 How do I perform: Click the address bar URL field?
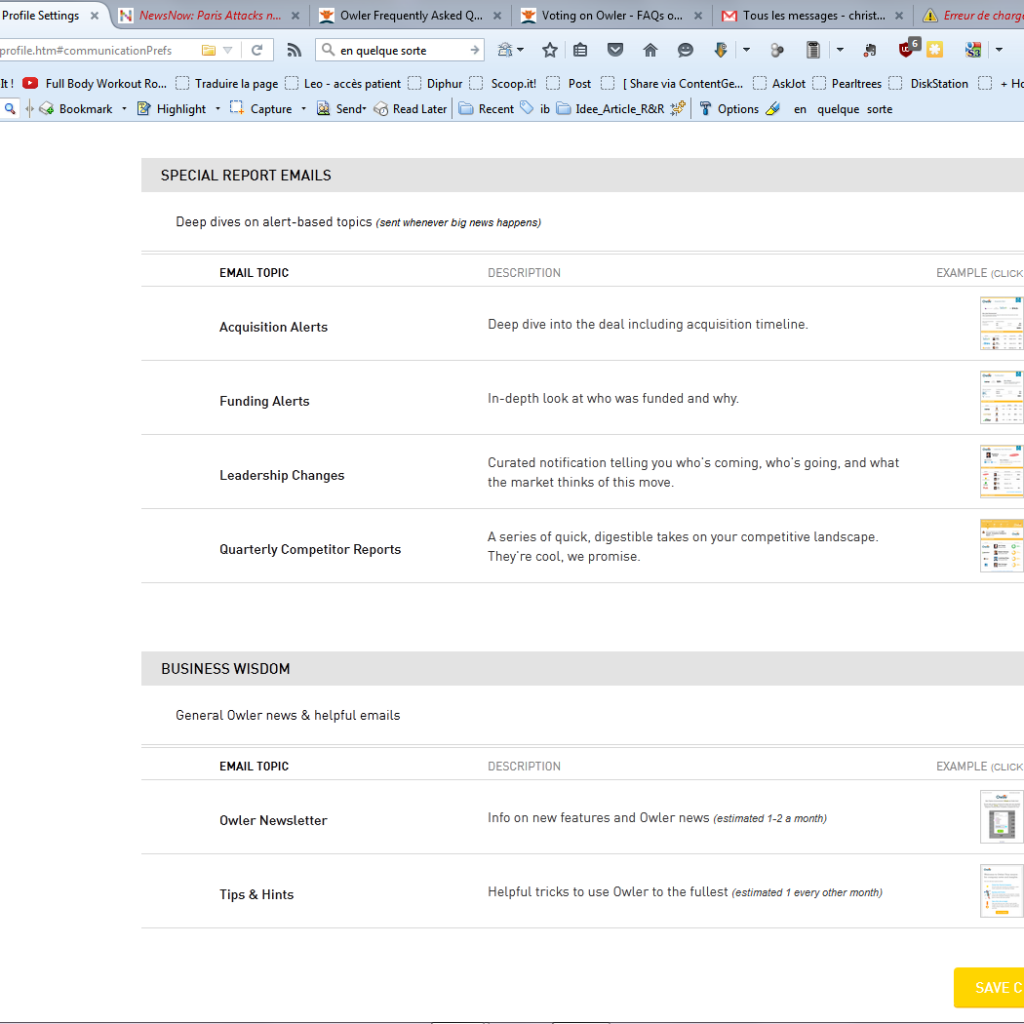98,50
